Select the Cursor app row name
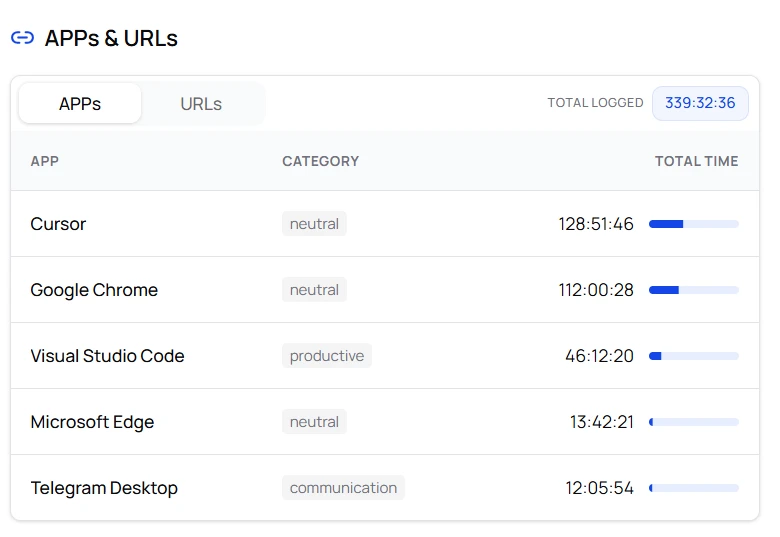Viewport: 780px width, 537px height. [58, 224]
